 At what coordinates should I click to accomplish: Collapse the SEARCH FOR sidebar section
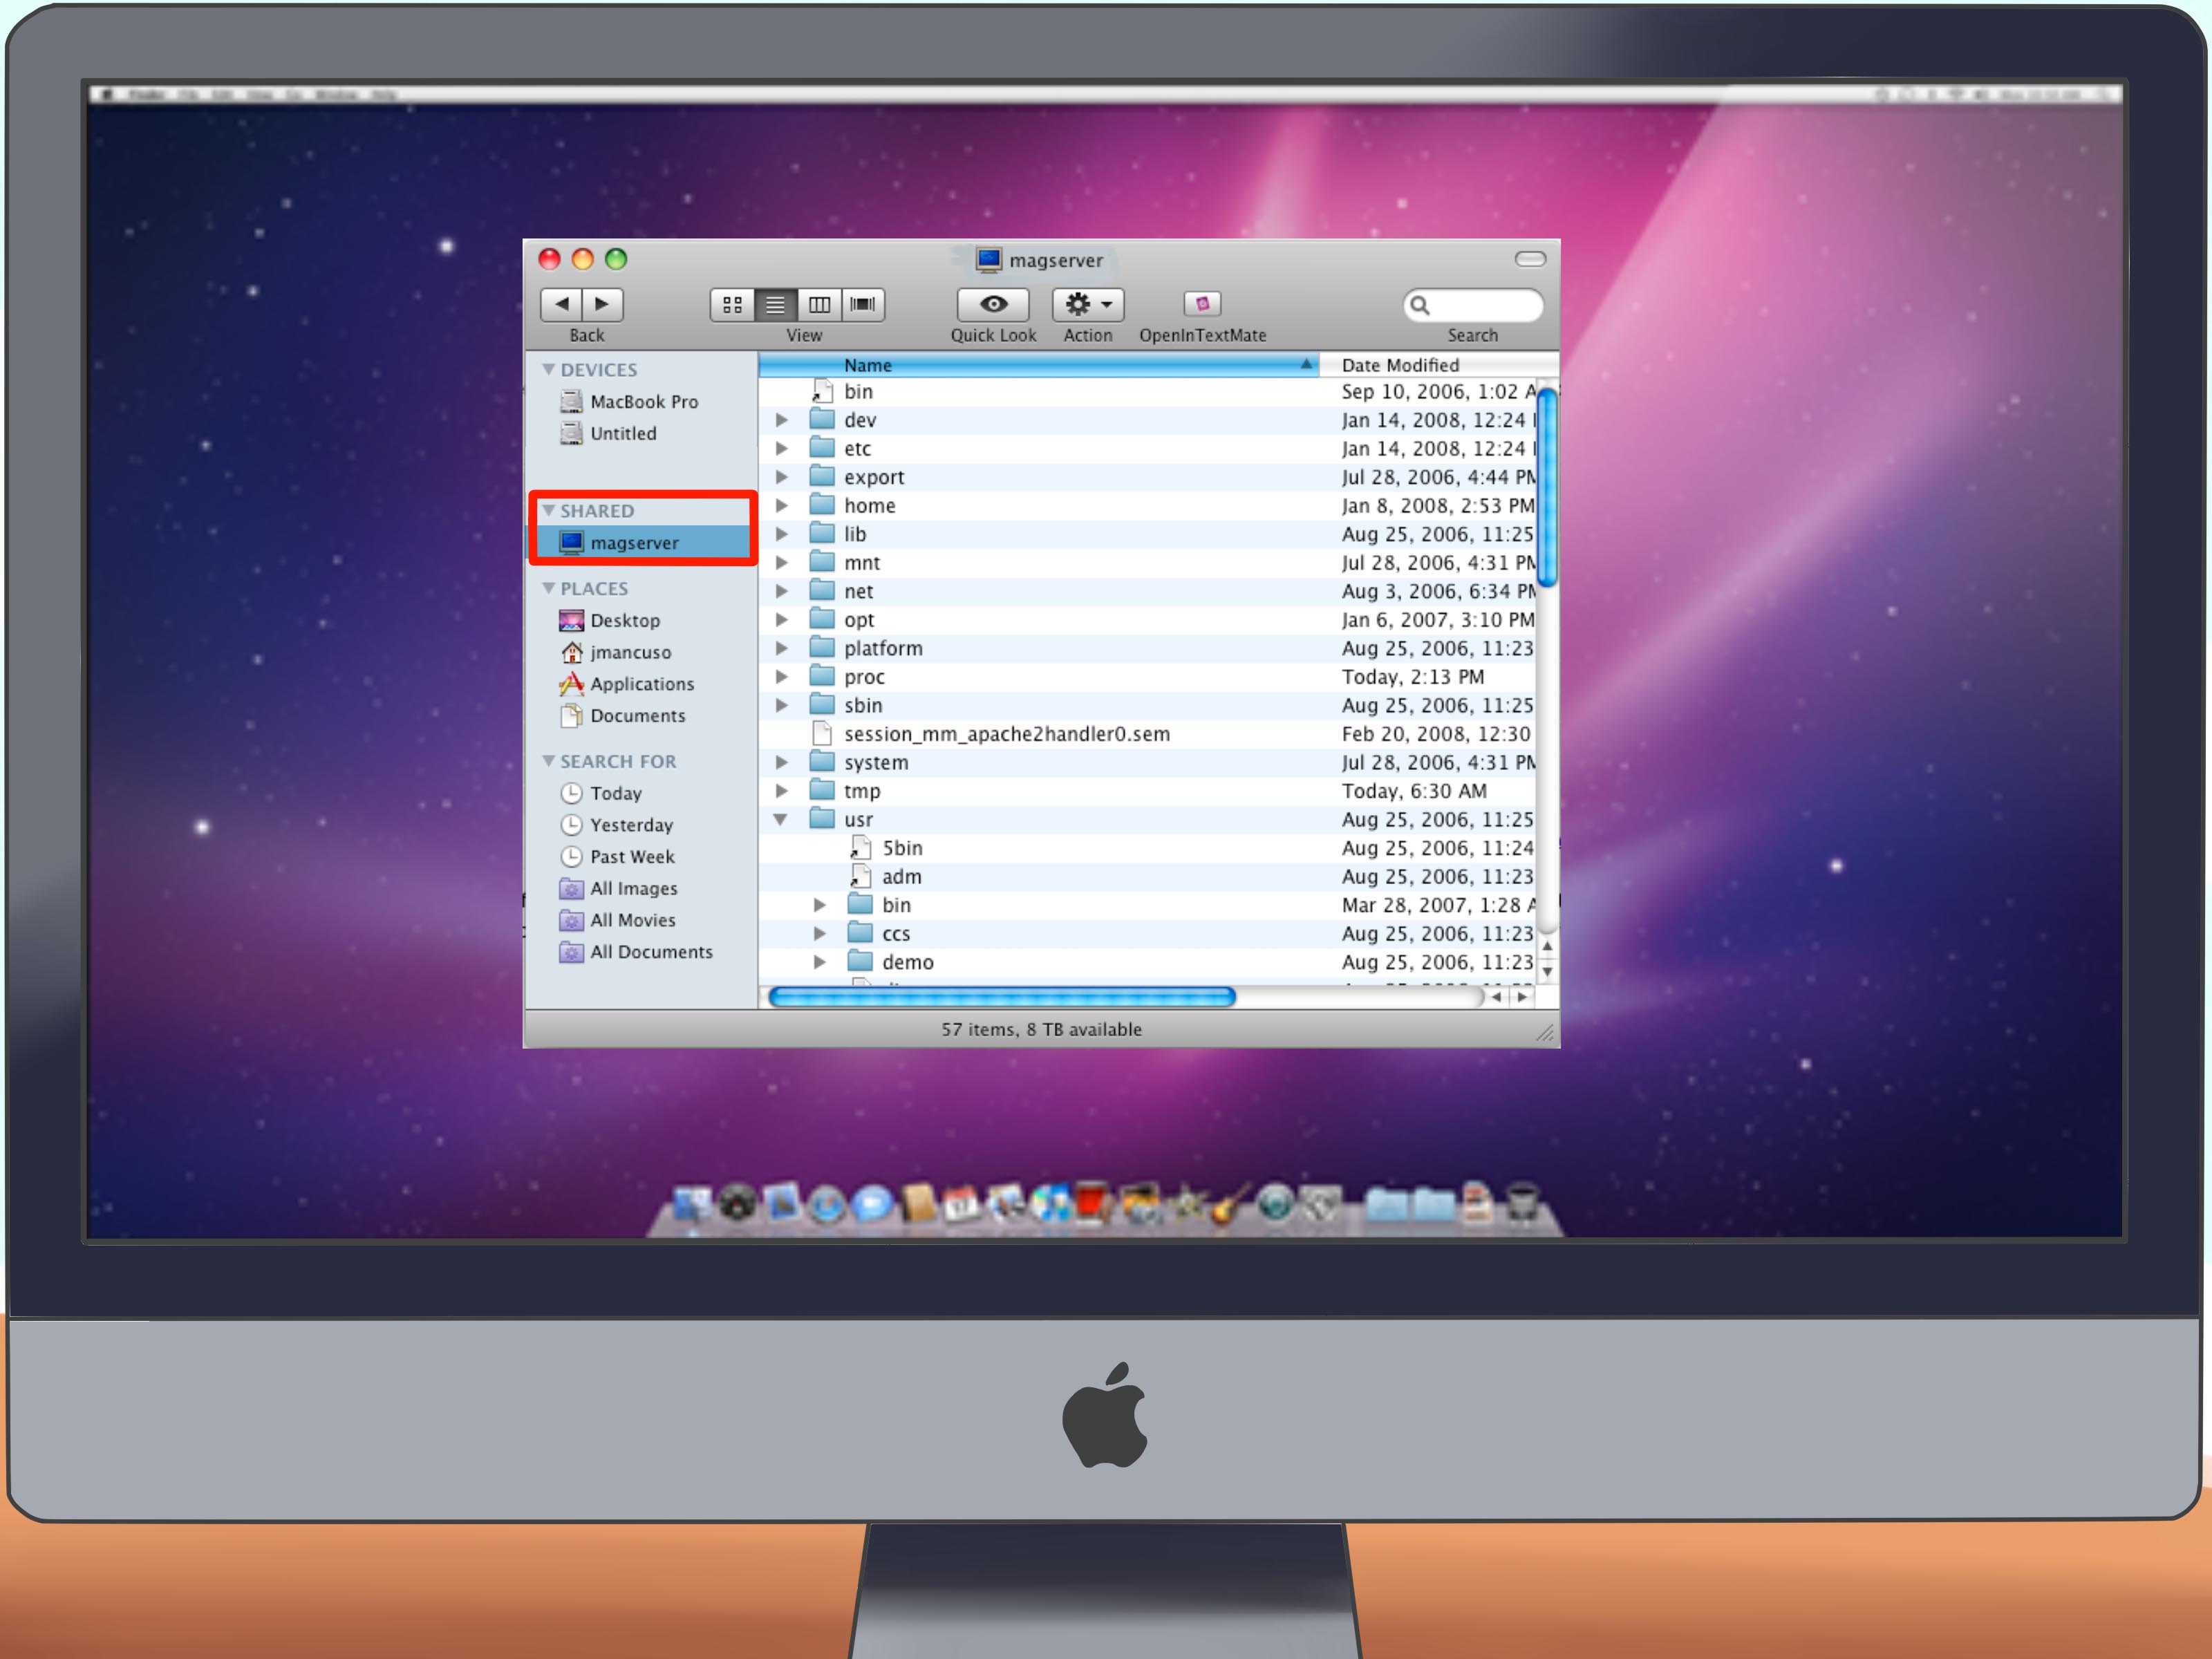(x=548, y=762)
